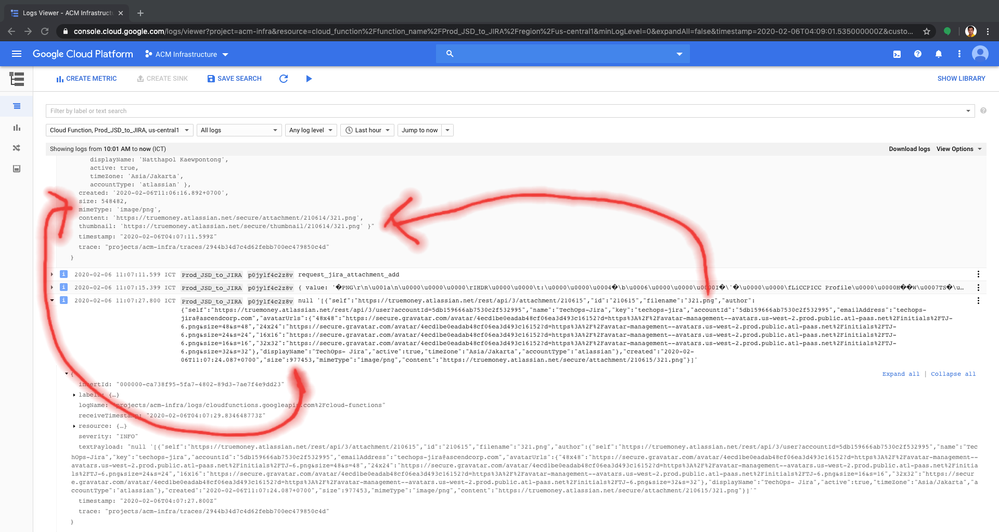Go back in the browser
This screenshot has width=999, height=532.
(11, 31)
